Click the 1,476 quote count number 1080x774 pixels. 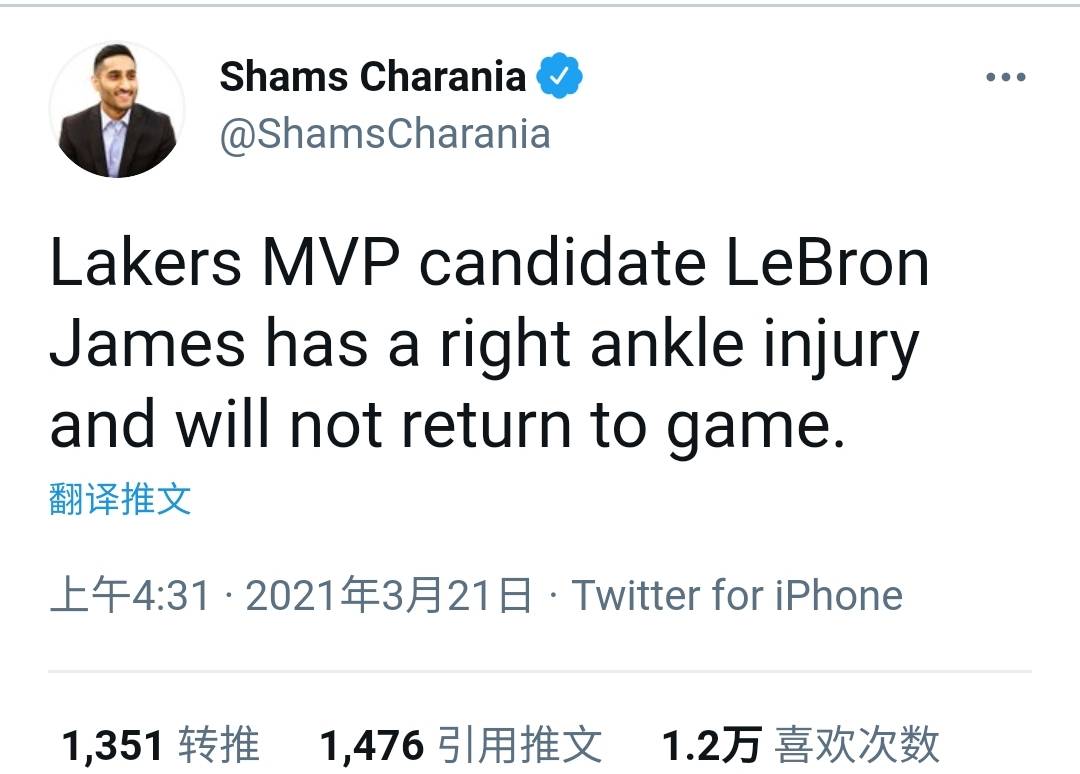[x=372, y=746]
